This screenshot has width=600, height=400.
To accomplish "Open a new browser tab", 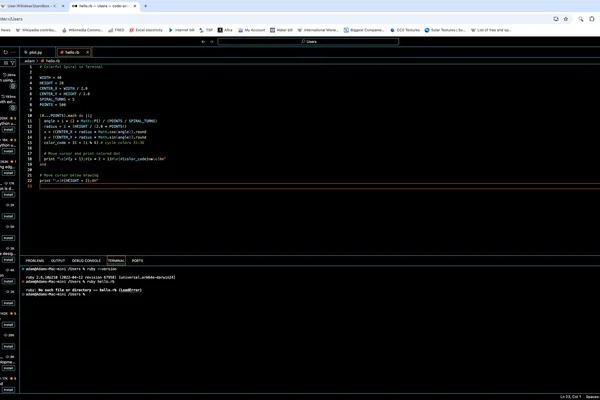I will [x=145, y=6].
